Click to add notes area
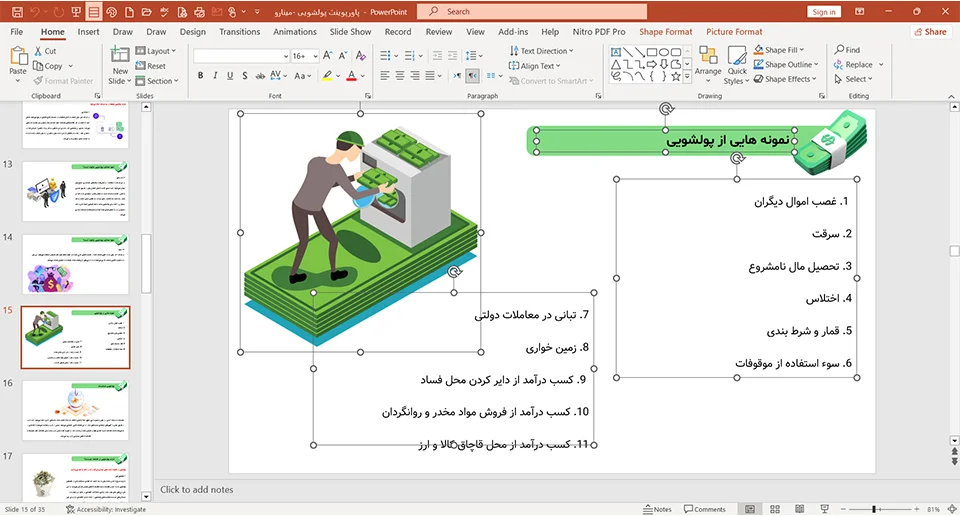960x516 pixels. (x=197, y=490)
